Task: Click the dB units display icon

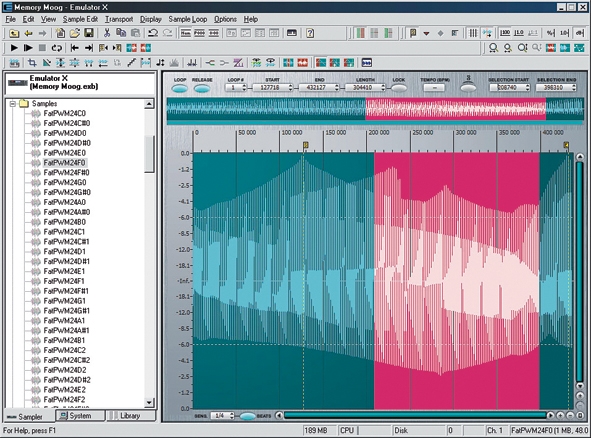Action: pyautogui.click(x=579, y=33)
